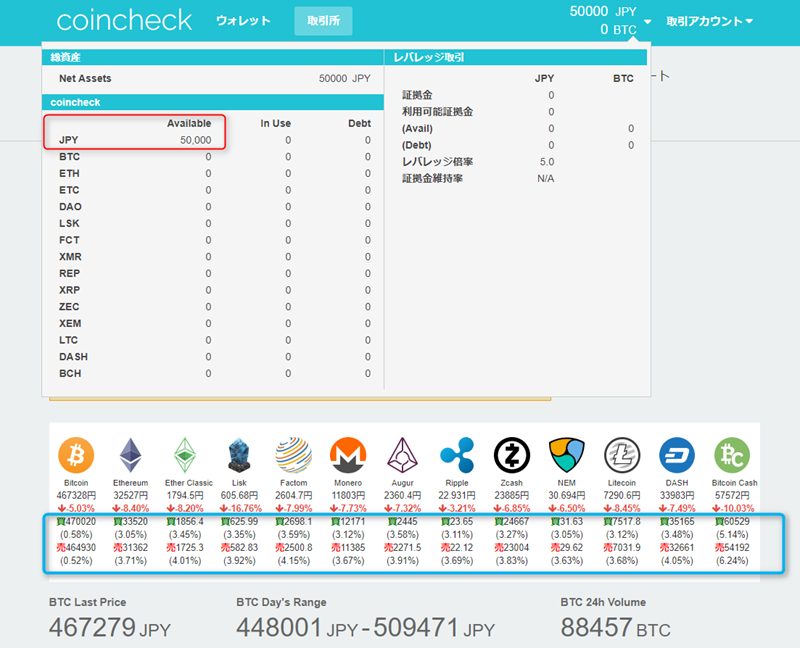Click the Monero change -7.73%
Viewport: 800px width, 648px height.
(348, 508)
